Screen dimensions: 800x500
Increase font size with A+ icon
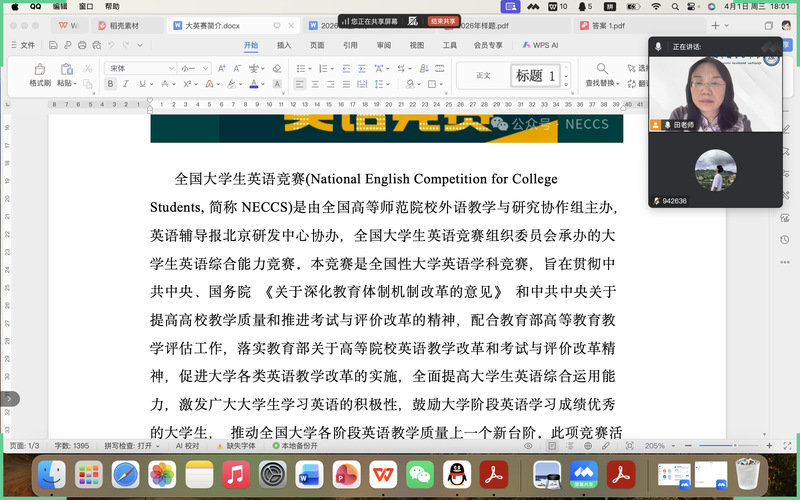point(222,68)
